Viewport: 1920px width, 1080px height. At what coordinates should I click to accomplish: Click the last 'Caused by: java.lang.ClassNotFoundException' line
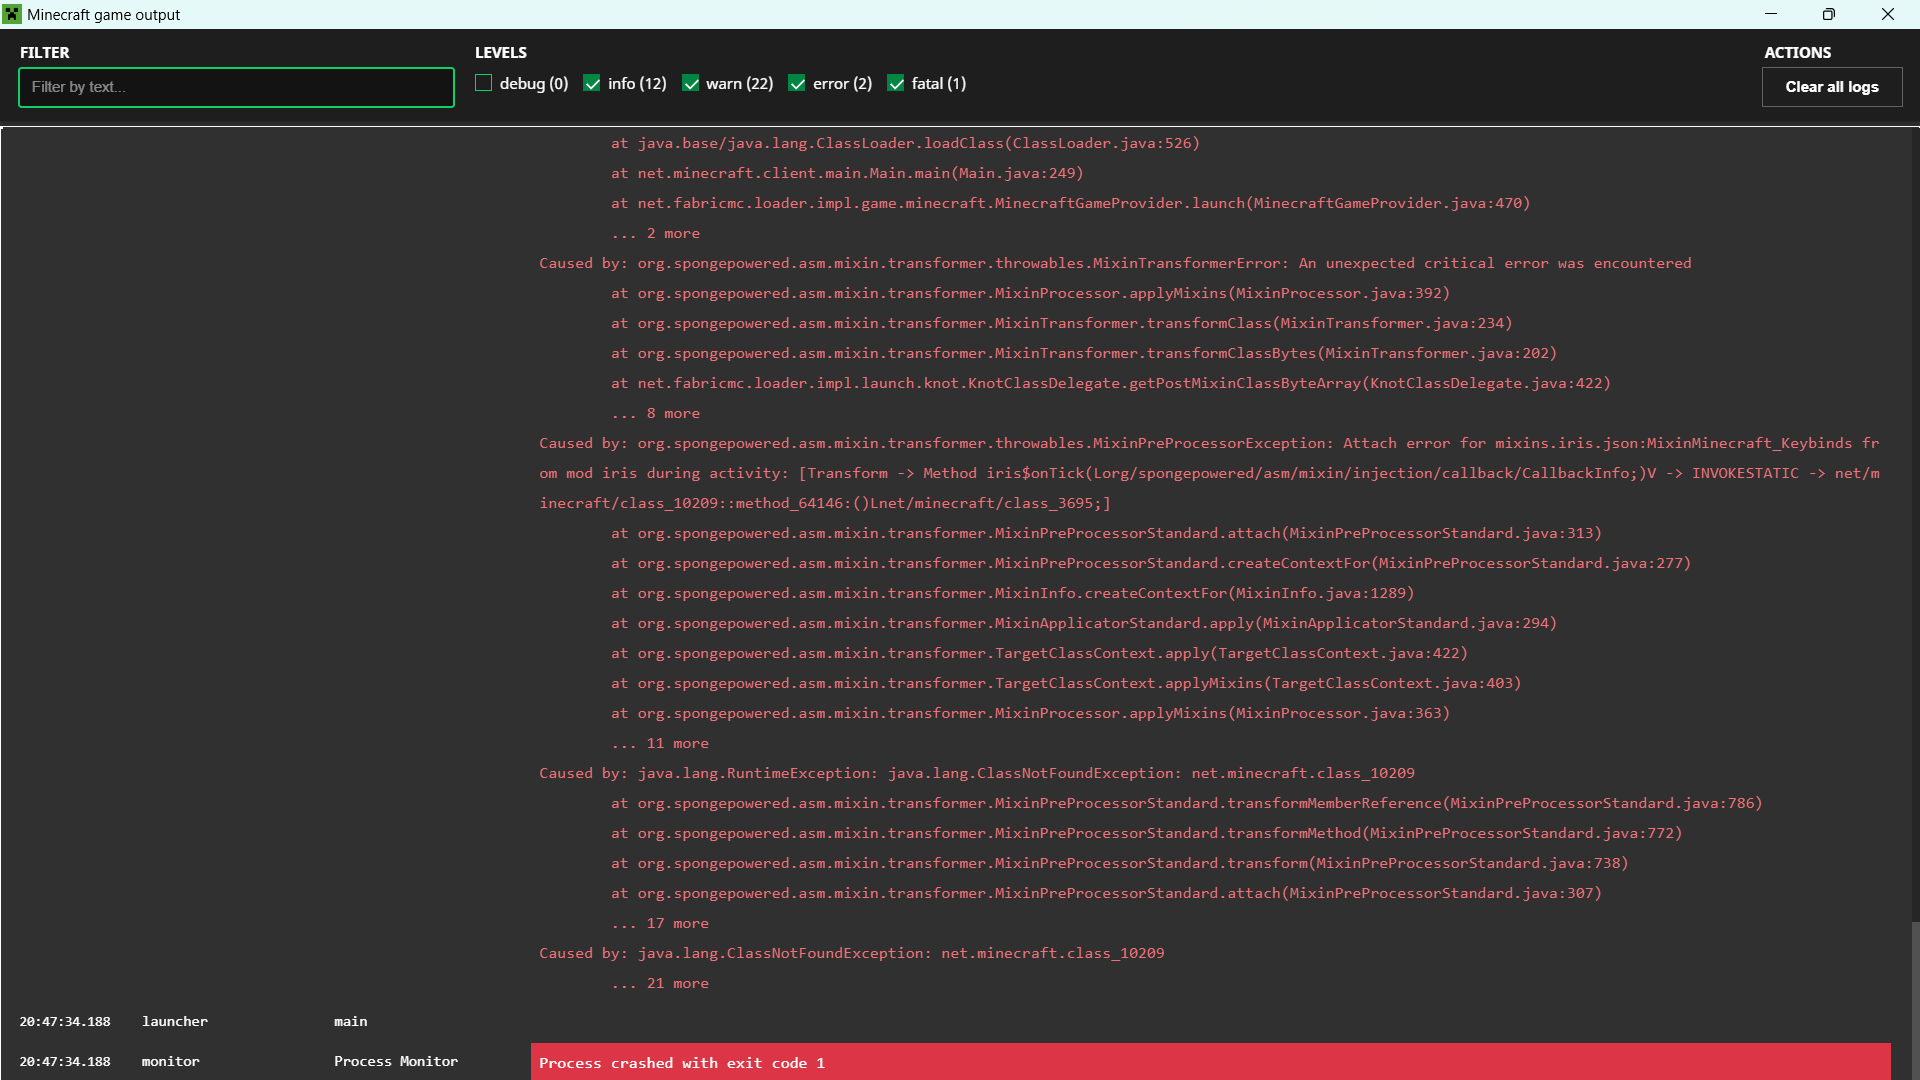pyautogui.click(x=852, y=953)
